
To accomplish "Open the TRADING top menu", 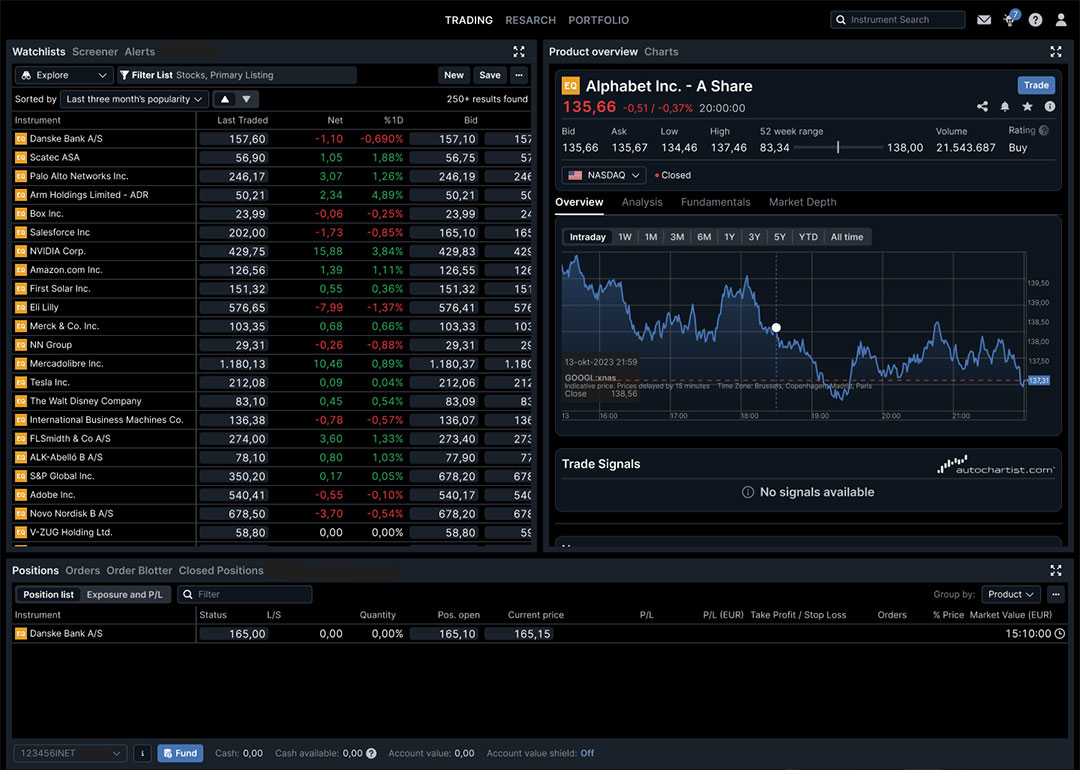I will 468,20.
